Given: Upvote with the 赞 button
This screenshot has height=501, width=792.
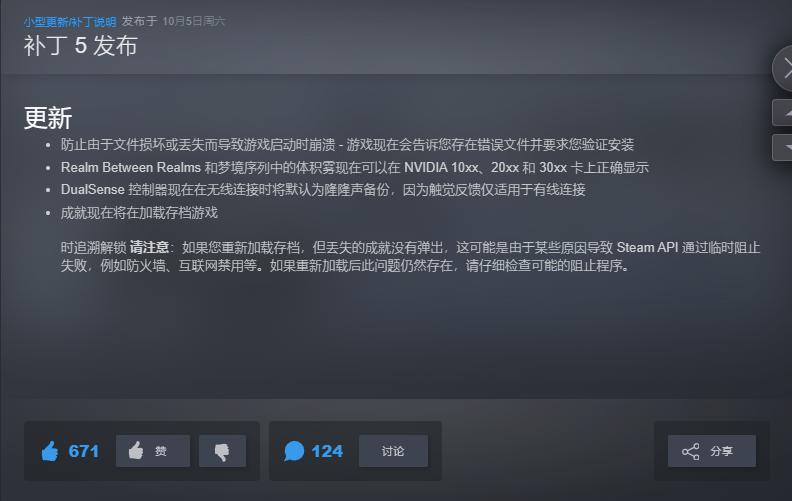Looking at the screenshot, I should pos(153,451).
